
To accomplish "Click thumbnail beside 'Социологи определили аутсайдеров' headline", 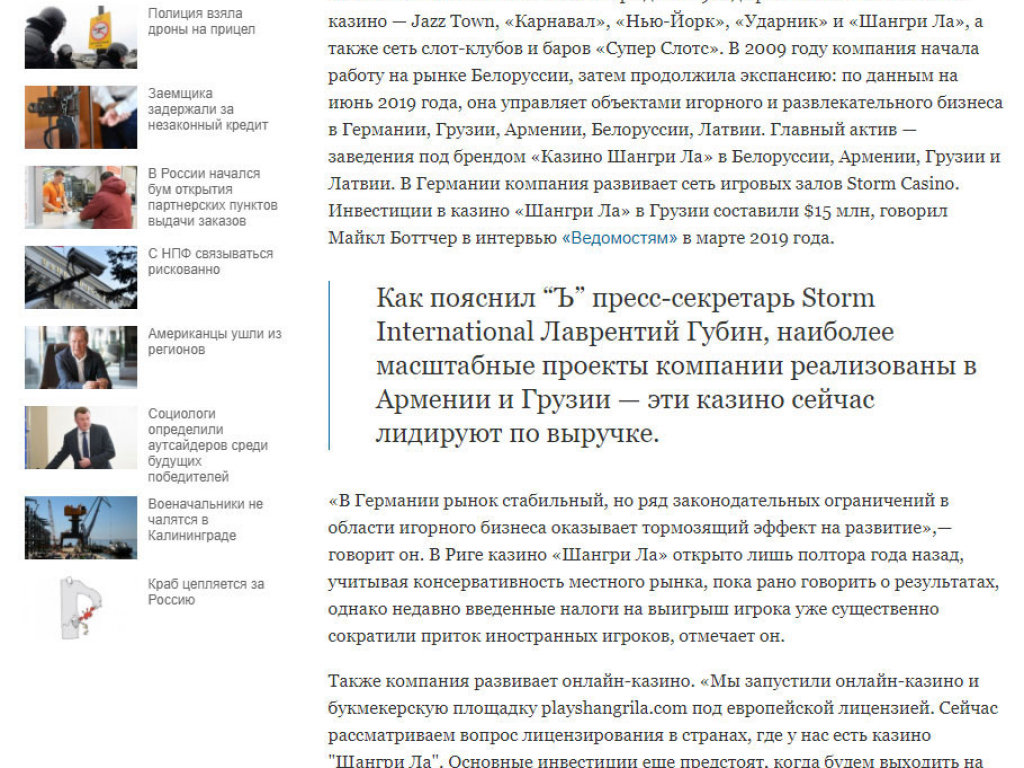I will click(x=81, y=437).
